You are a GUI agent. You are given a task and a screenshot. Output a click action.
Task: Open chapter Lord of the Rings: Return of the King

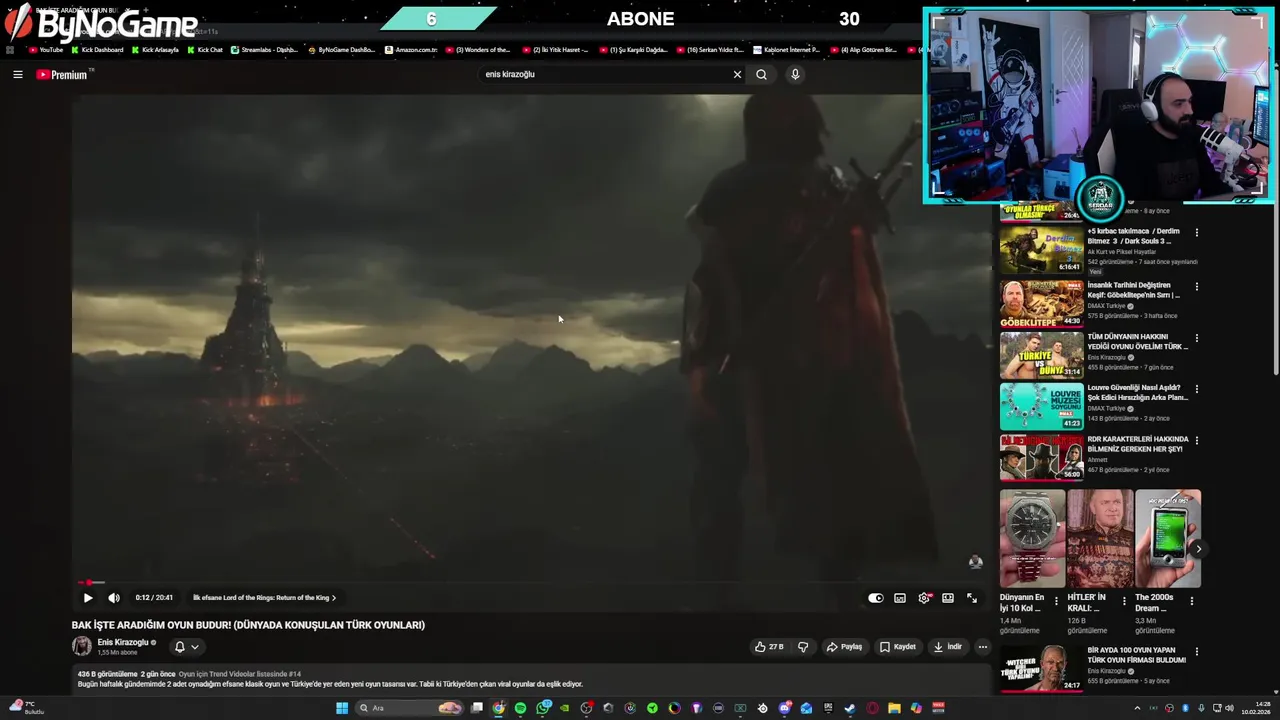264,598
